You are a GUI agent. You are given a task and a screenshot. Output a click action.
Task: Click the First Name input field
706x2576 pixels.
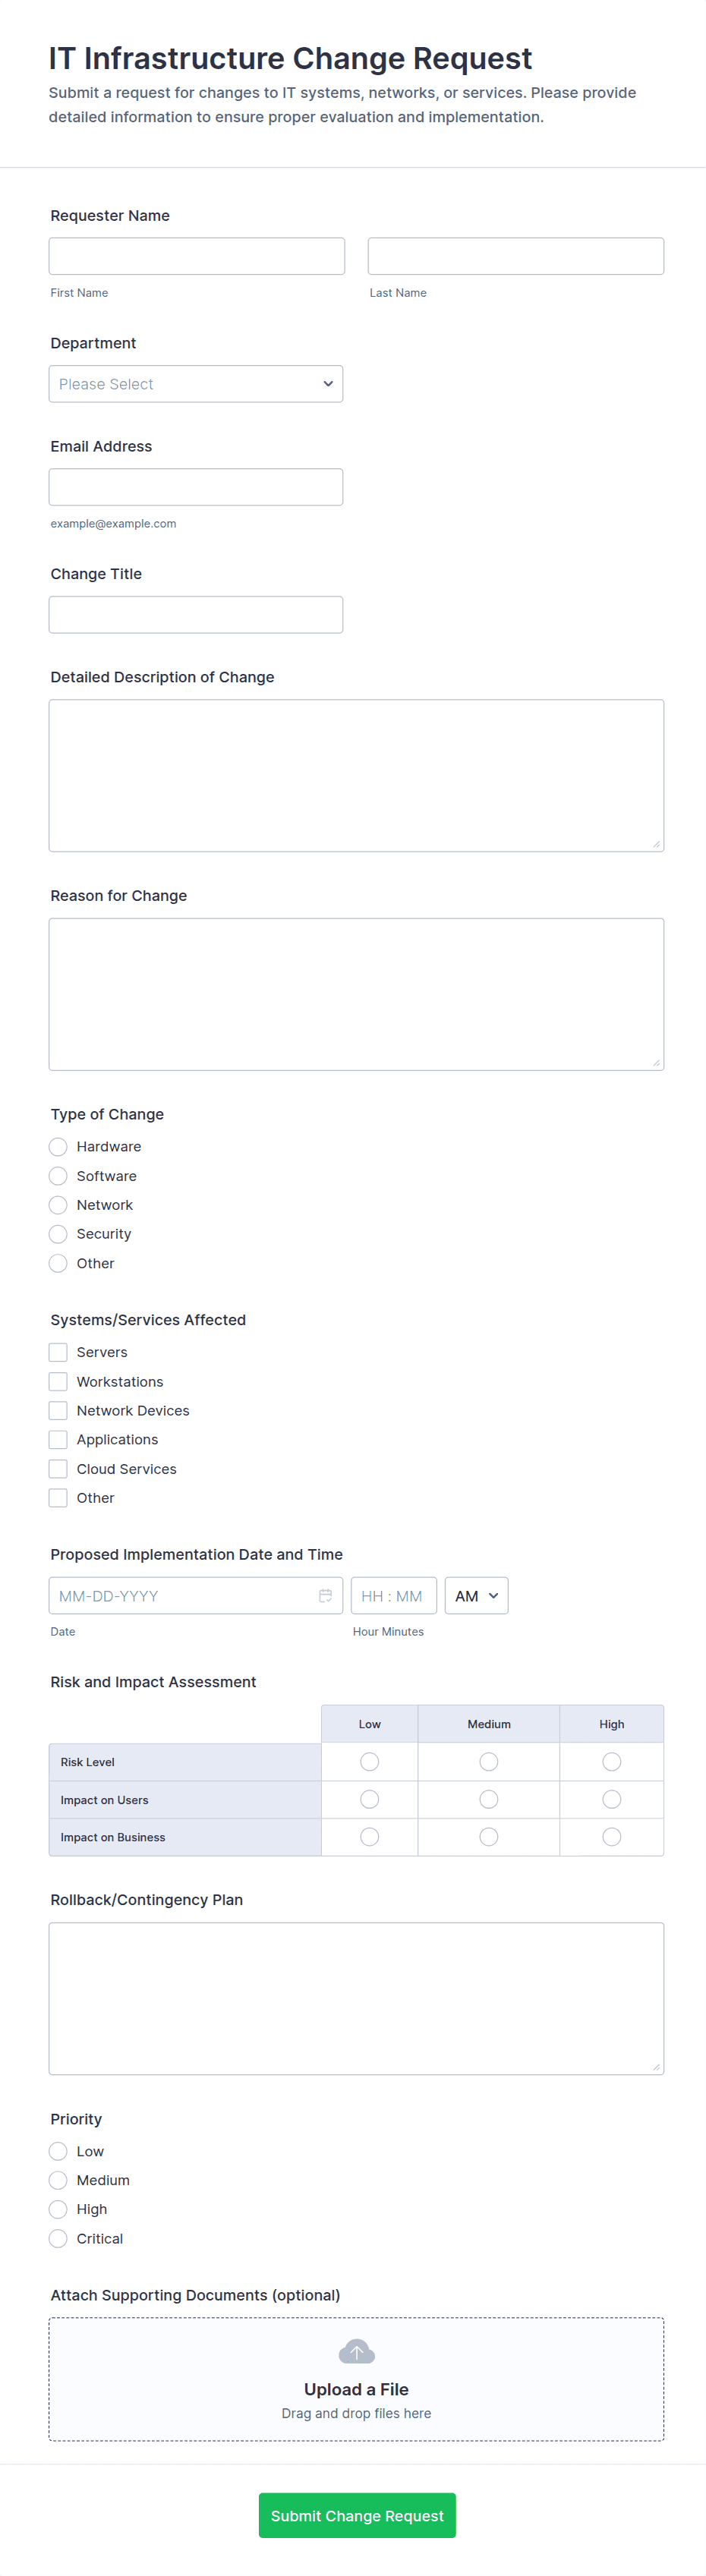[197, 256]
